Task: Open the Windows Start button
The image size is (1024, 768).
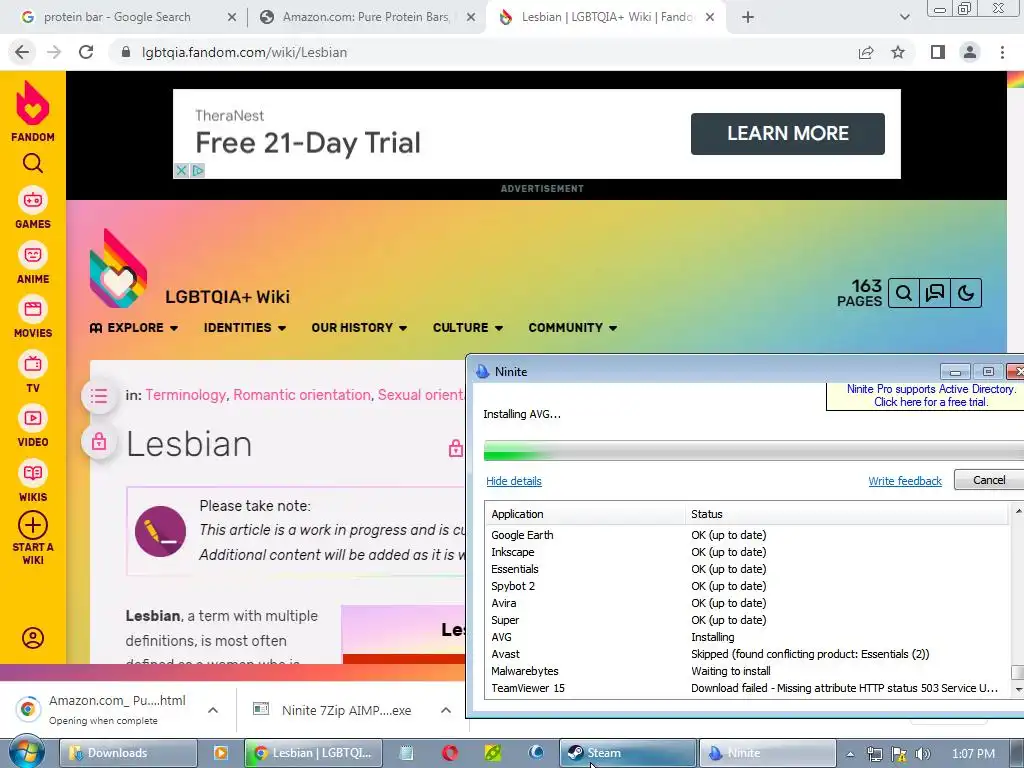Action: point(26,752)
